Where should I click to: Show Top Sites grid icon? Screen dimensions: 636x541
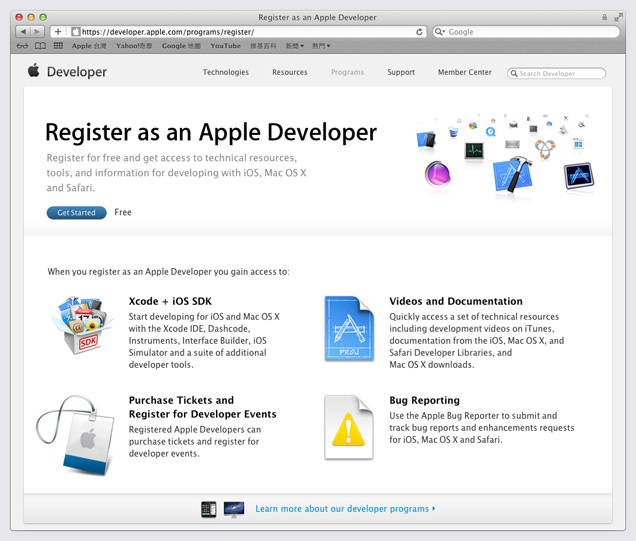tap(58, 45)
